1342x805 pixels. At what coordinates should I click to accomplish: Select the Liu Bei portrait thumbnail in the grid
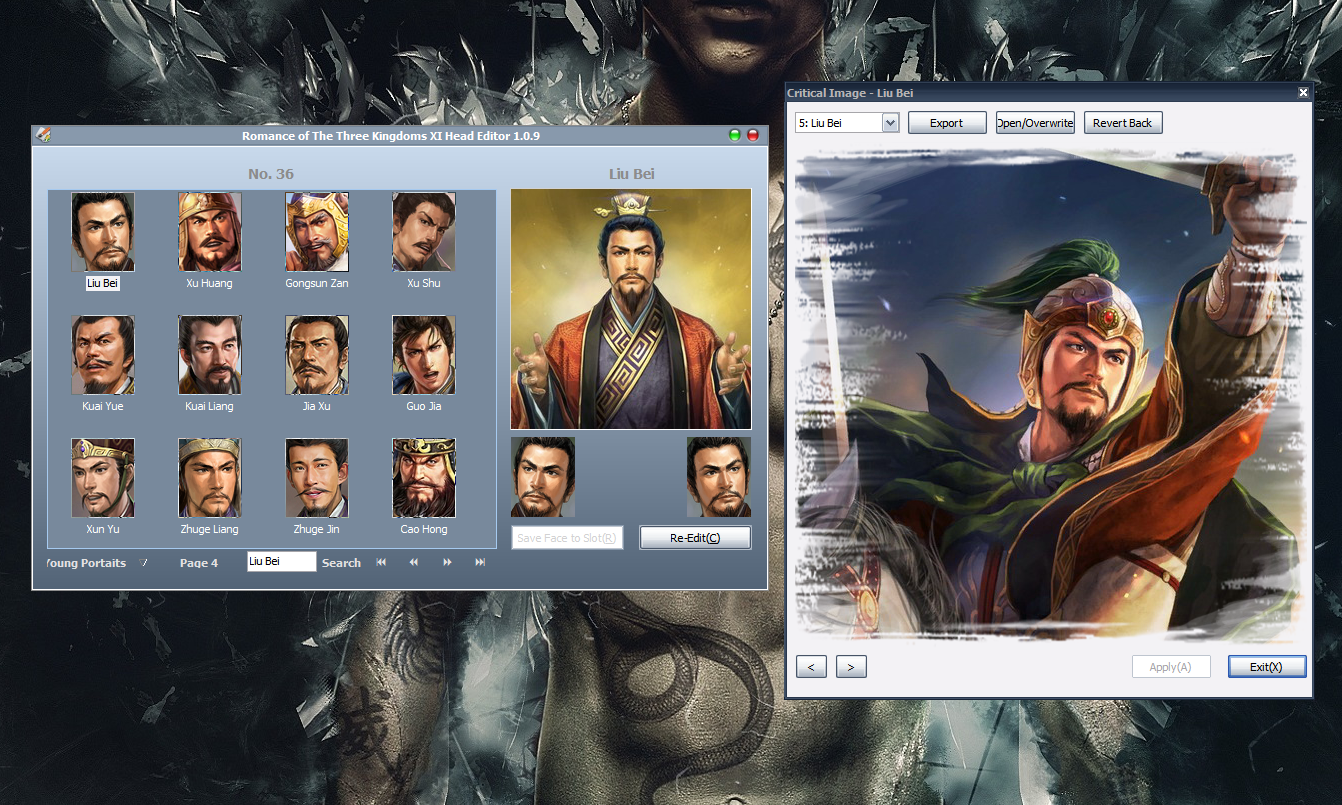tap(103, 232)
